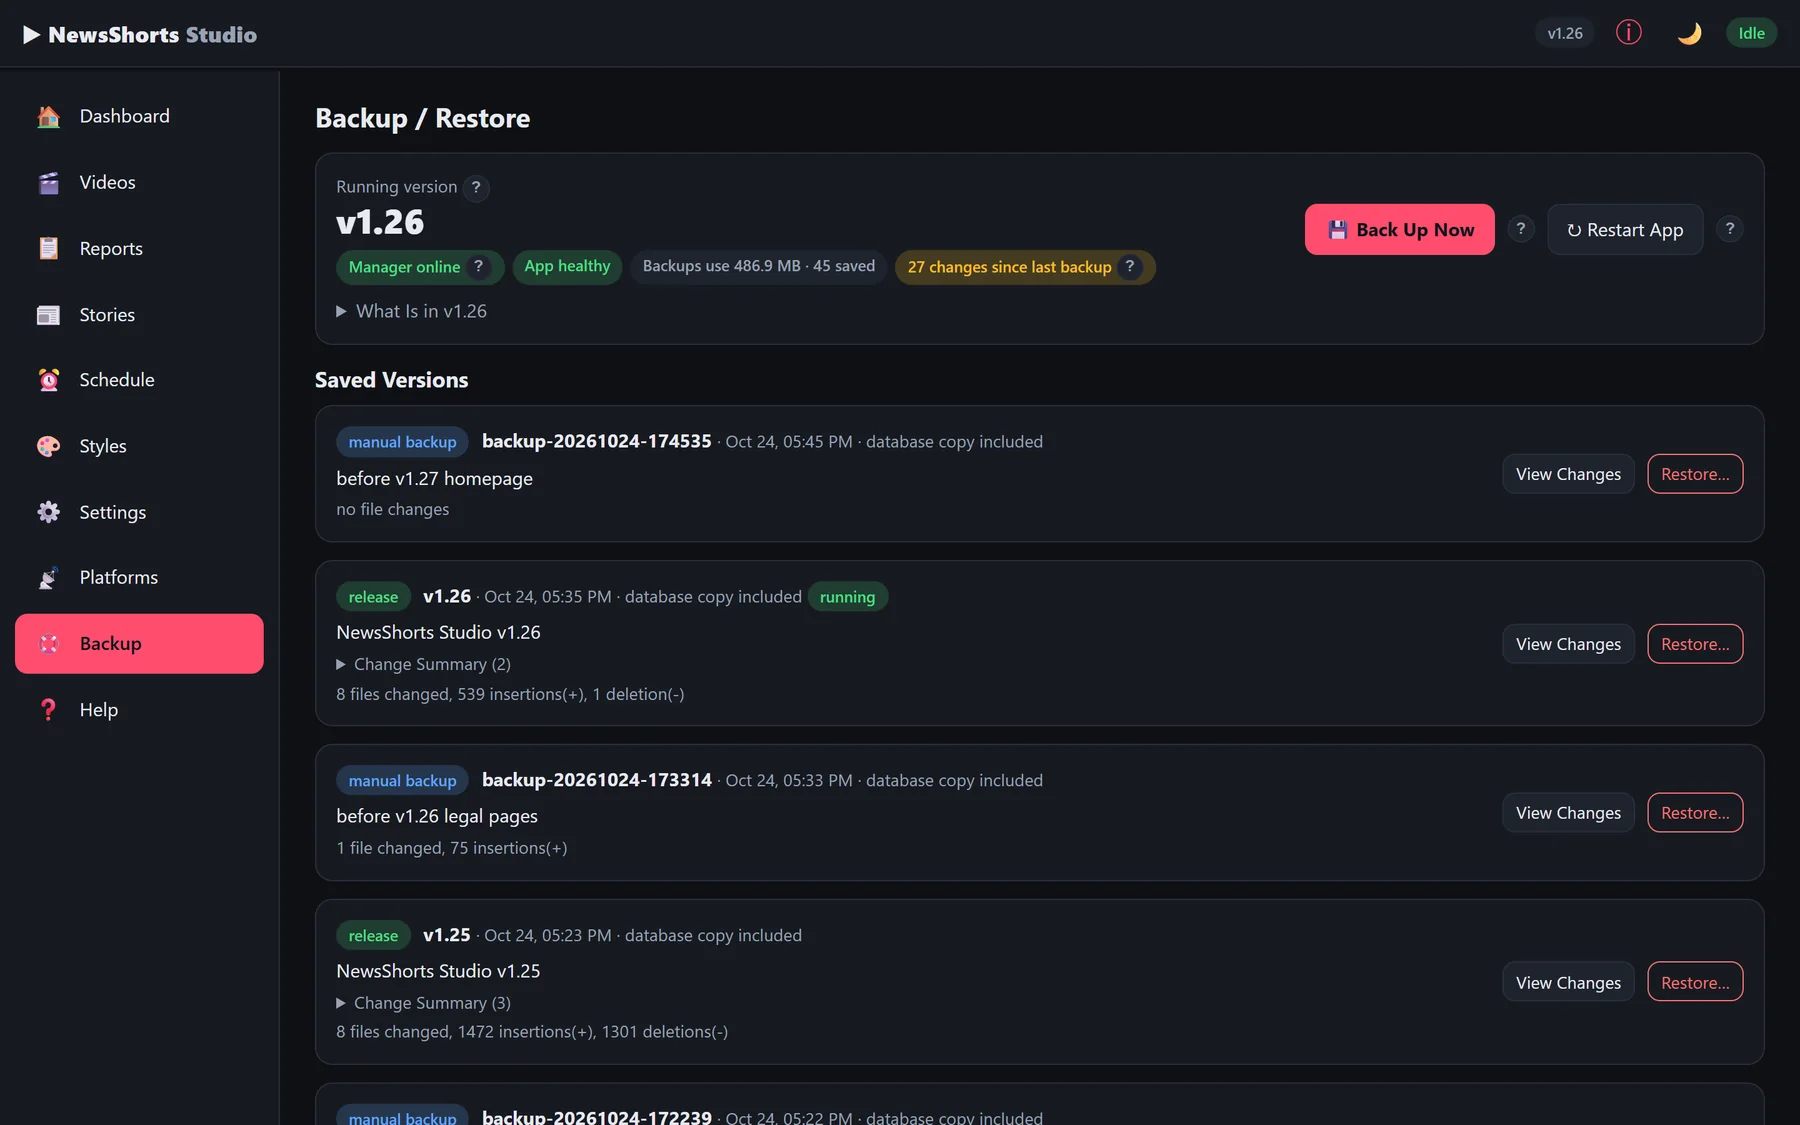This screenshot has height=1125, width=1800.
Task: Click the Help question mark icon
Action: point(48,710)
